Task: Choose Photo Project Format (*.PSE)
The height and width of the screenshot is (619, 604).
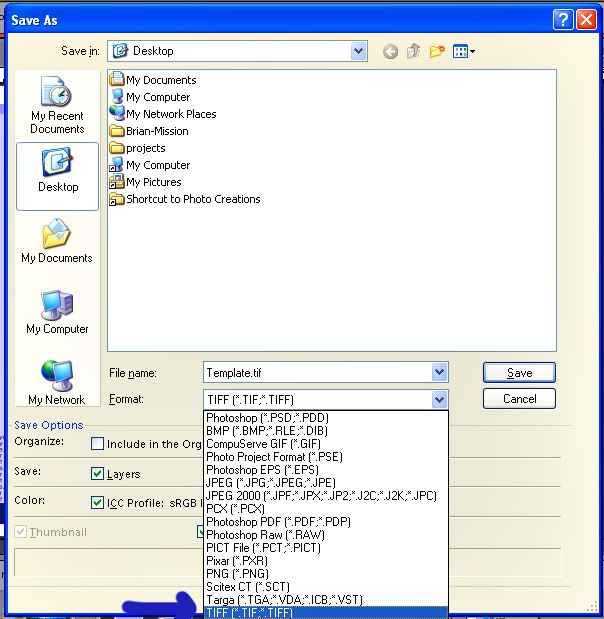Action: pyautogui.click(x=326, y=456)
